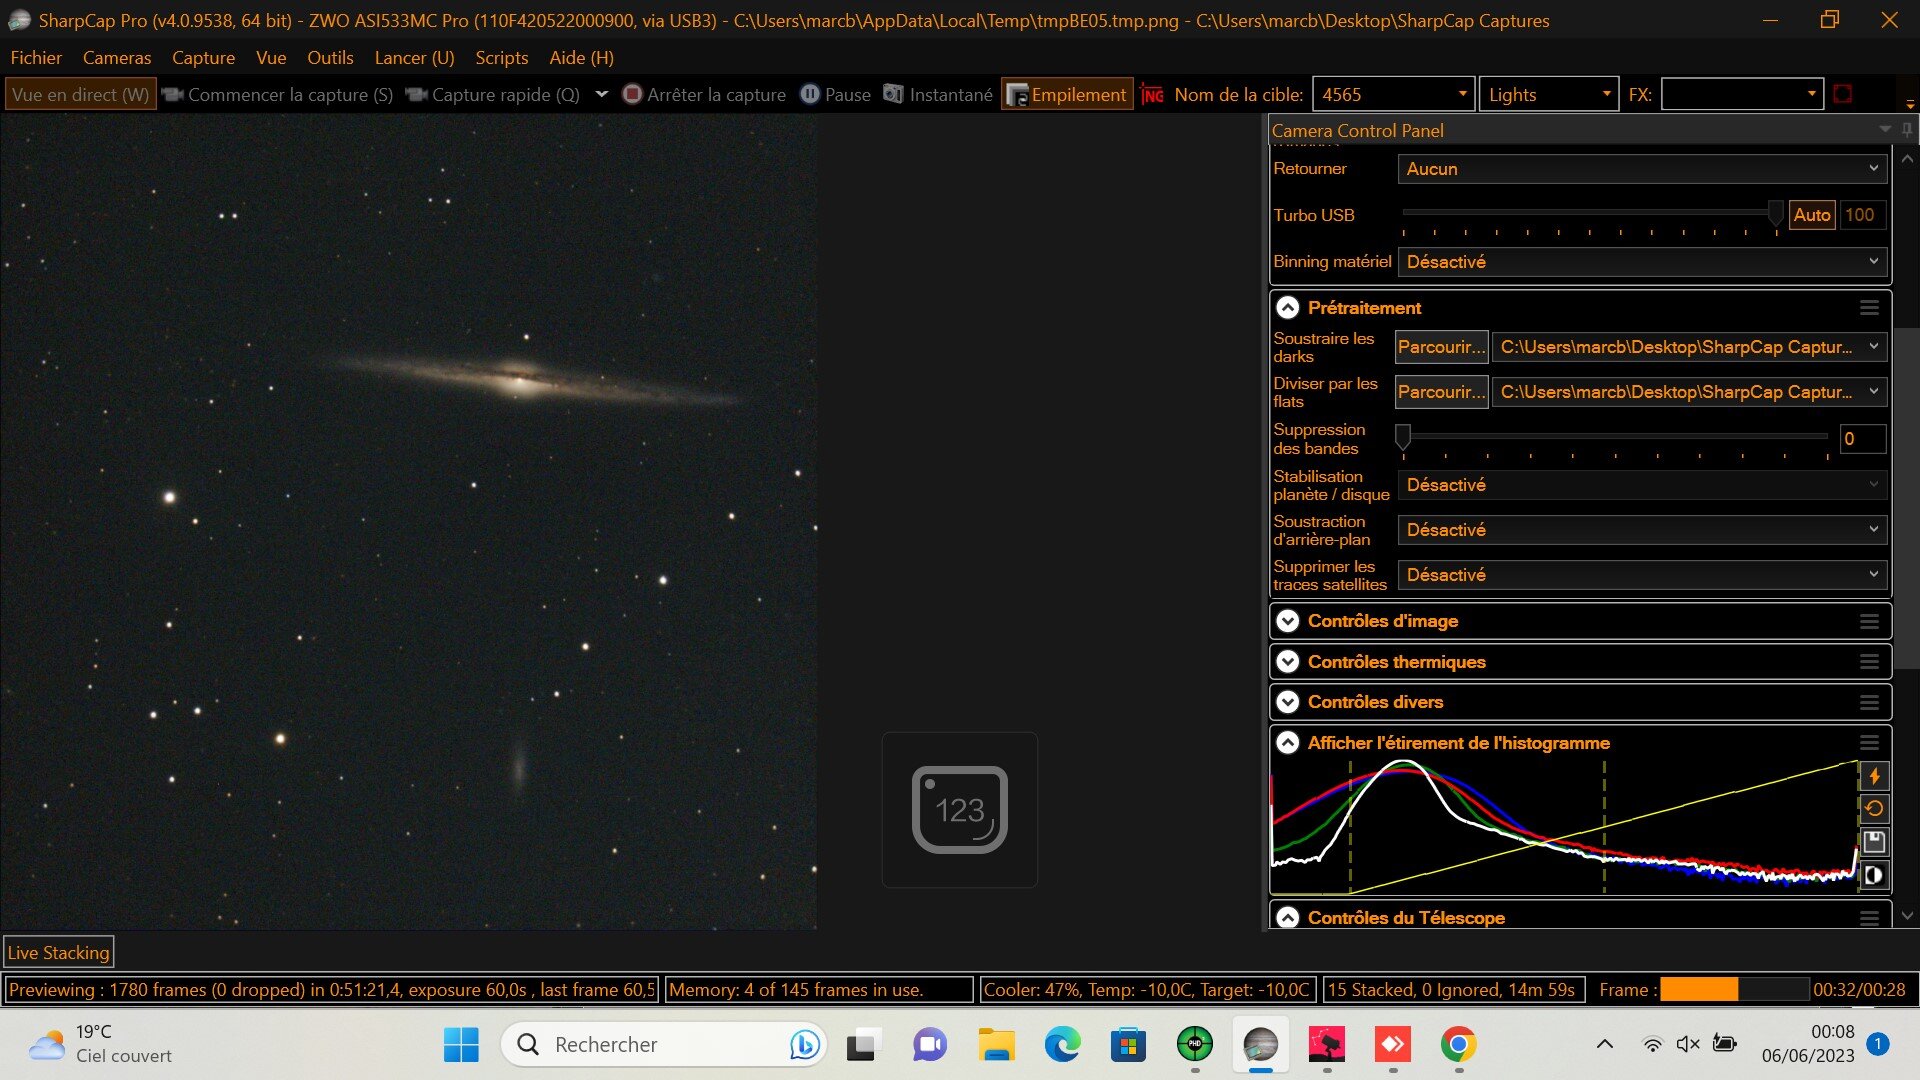This screenshot has height=1080, width=1920.
Task: Click Parcourir for Soustraire les darks
Action: point(1441,347)
